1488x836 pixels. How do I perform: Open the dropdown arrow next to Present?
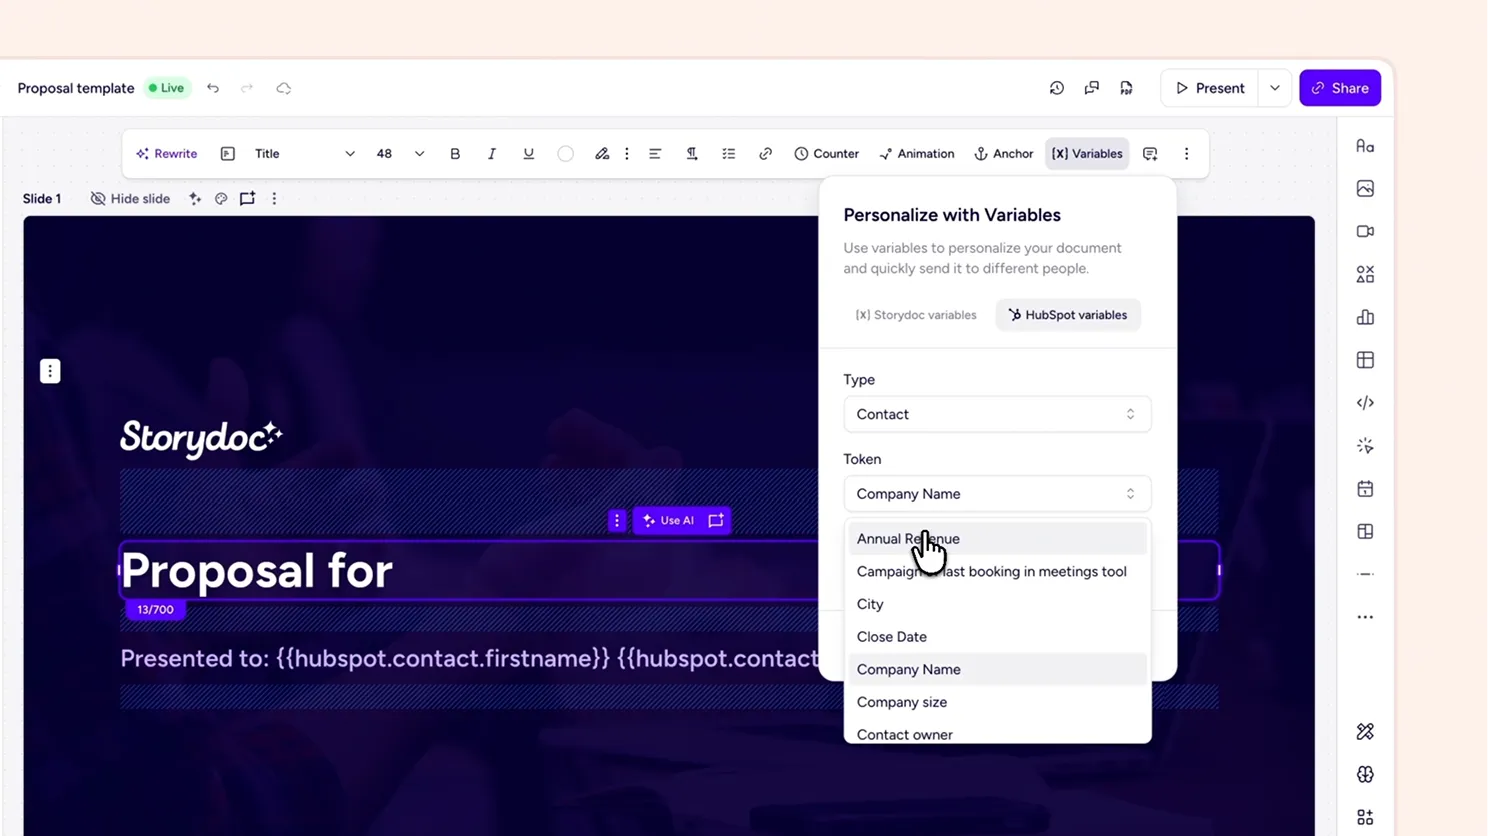click(1275, 88)
